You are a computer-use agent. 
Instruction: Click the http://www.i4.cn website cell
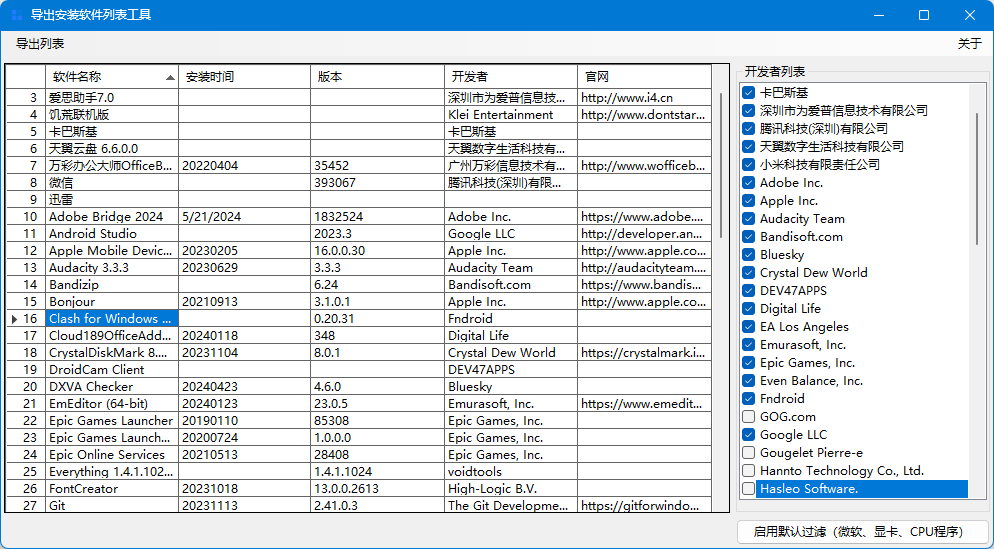644,98
